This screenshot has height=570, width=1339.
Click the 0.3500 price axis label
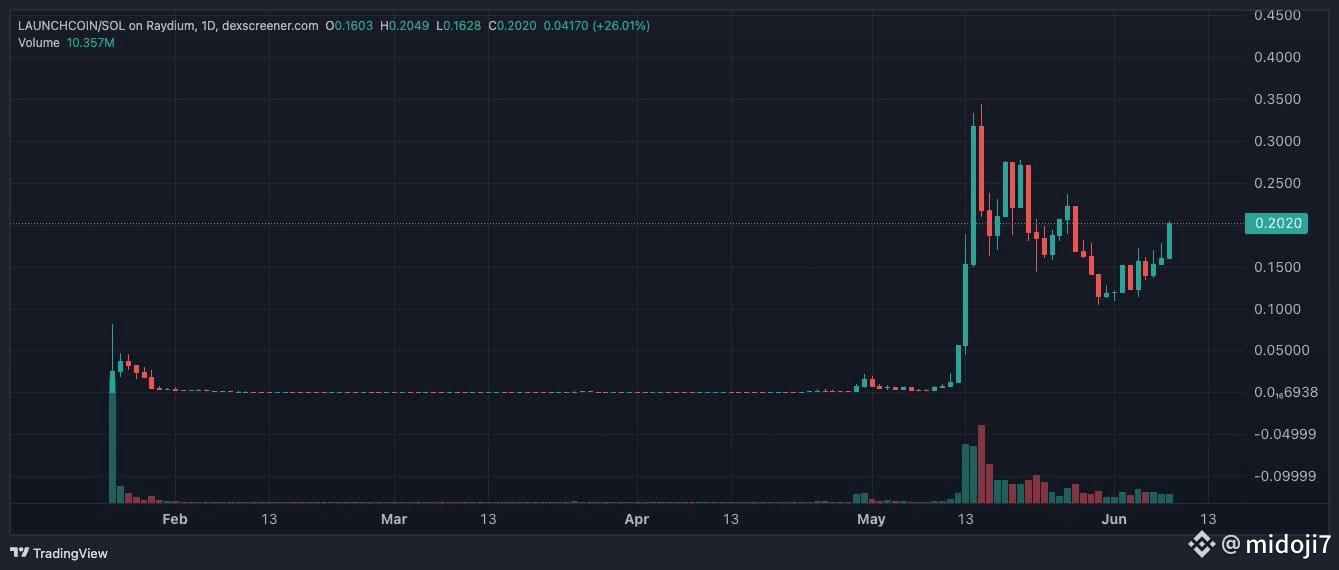pos(1277,99)
